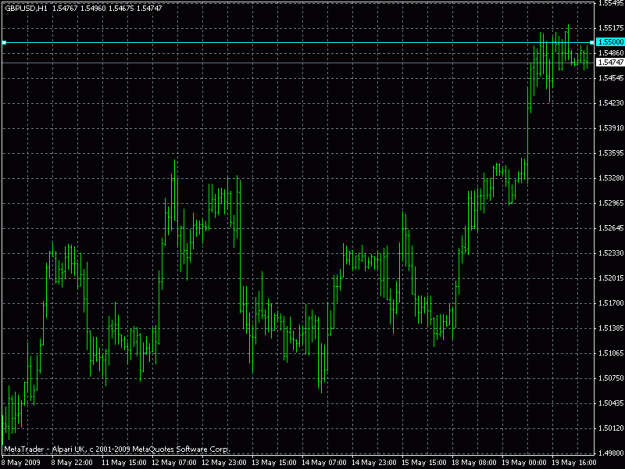Click the 1.51385 price axis label

(611, 328)
